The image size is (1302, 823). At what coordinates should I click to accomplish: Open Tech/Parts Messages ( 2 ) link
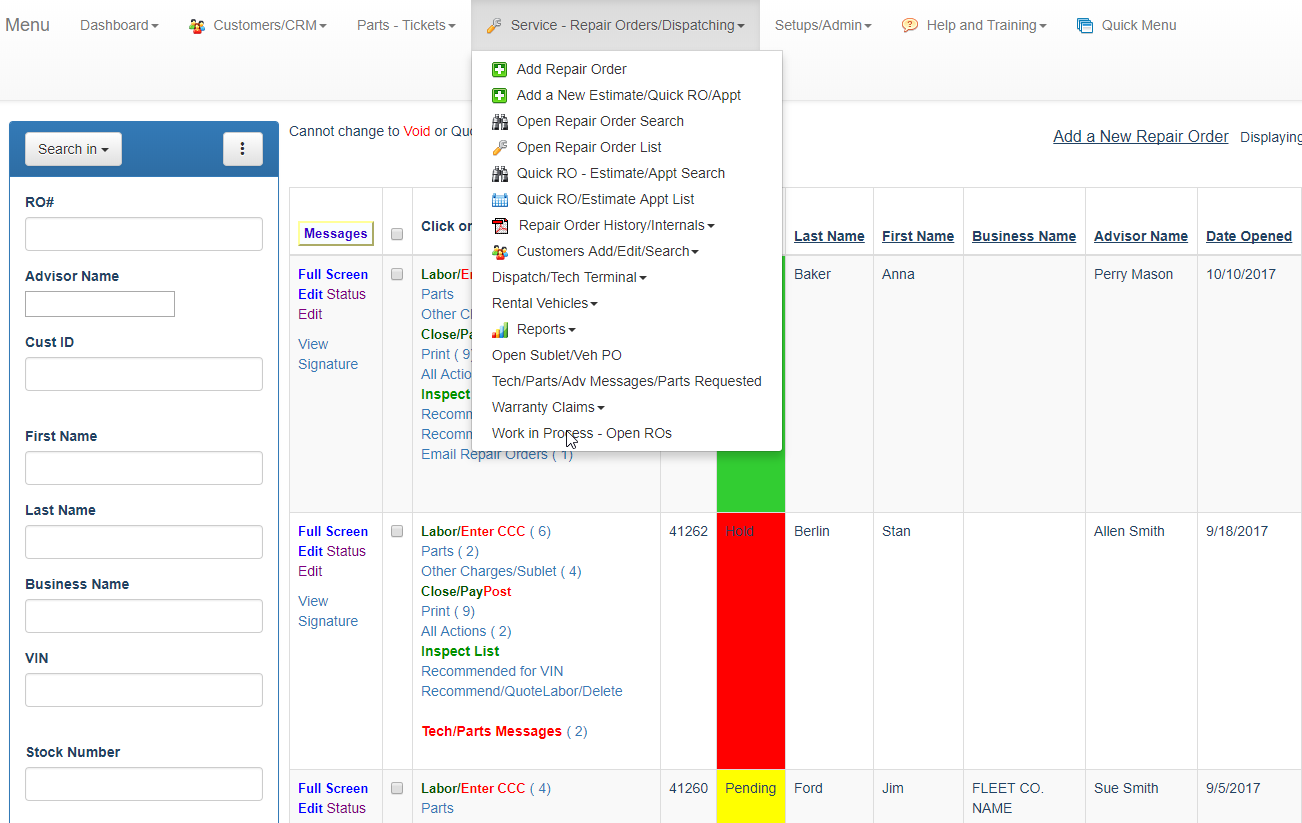click(x=504, y=731)
